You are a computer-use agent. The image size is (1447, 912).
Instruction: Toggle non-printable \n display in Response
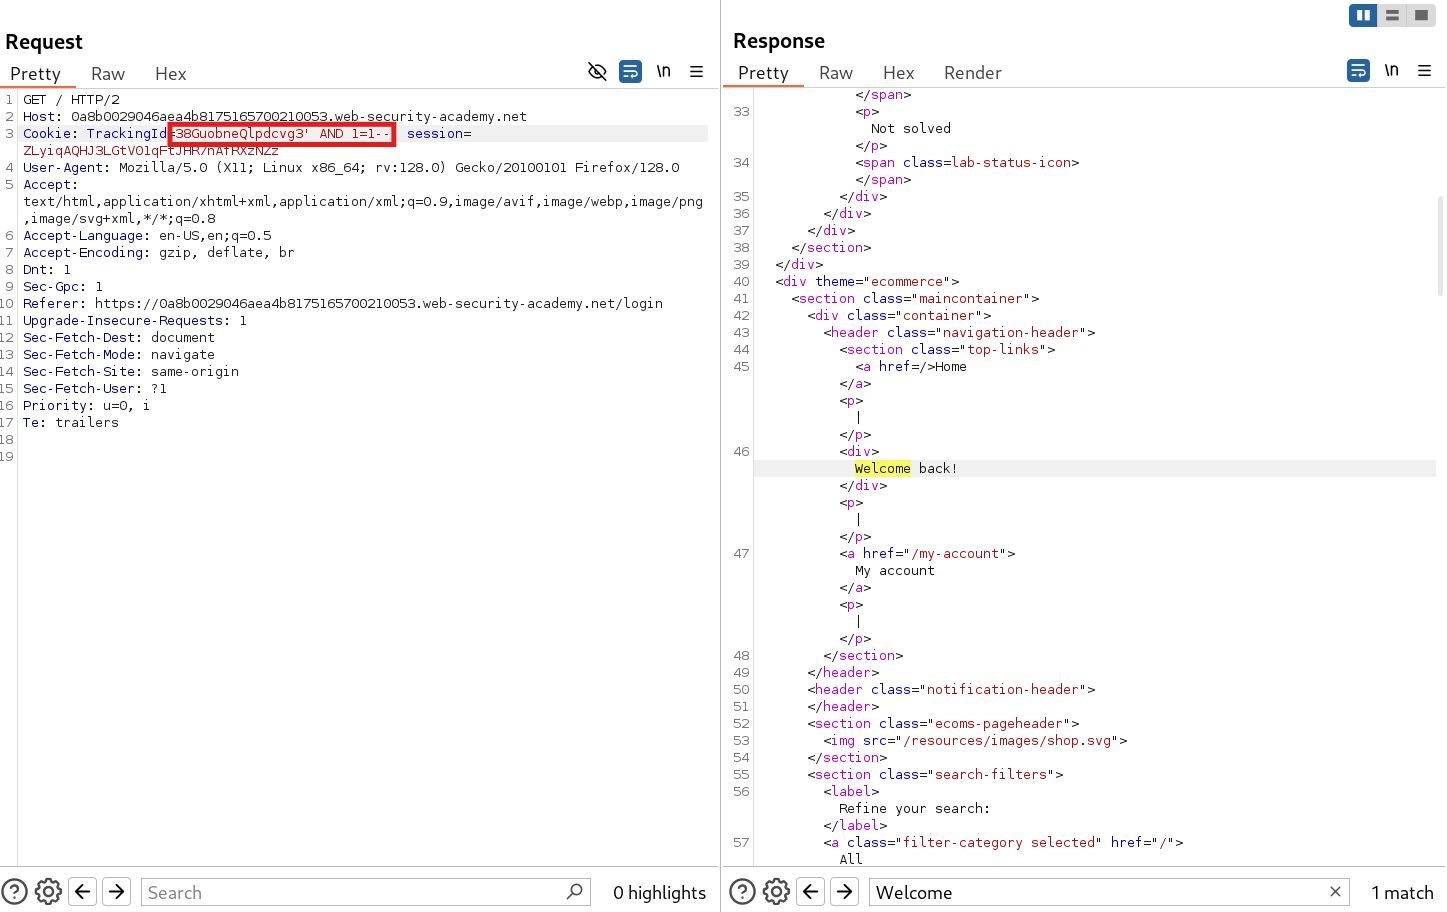1392,71
